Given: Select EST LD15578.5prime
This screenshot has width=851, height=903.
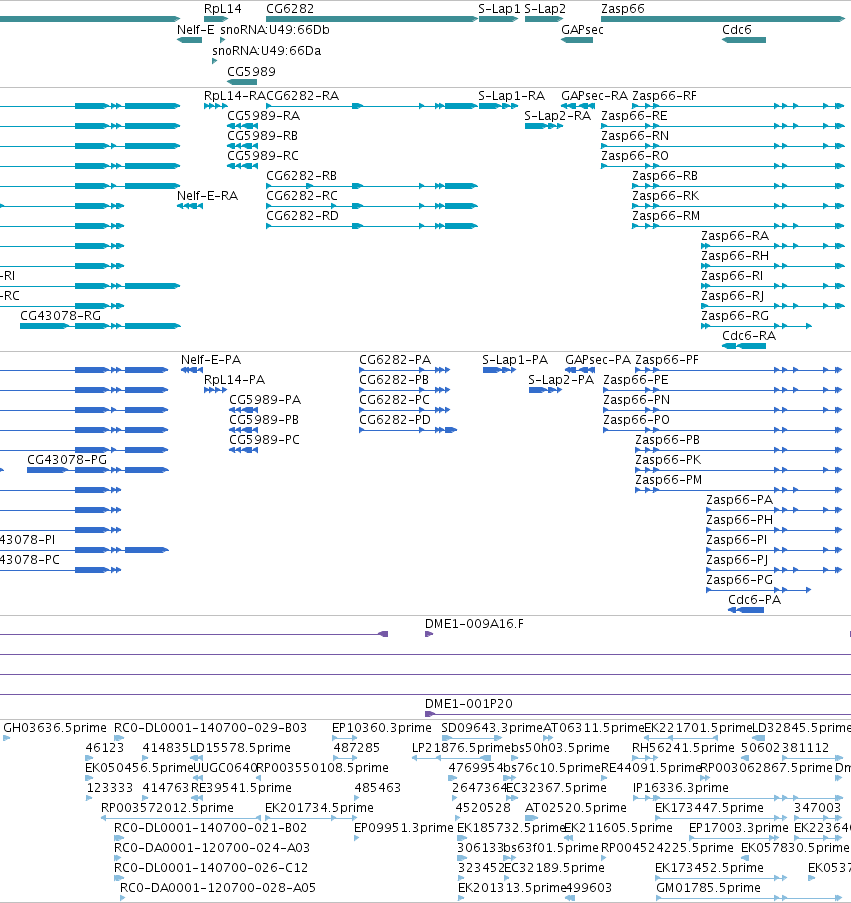Looking at the screenshot, I should 240,748.
